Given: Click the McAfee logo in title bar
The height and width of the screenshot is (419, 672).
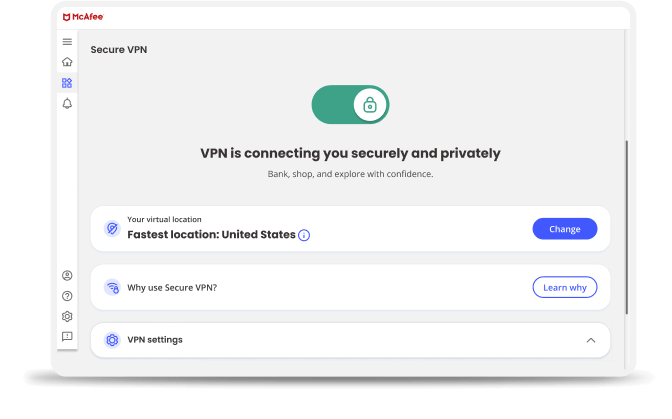Looking at the screenshot, I should (x=83, y=17).
